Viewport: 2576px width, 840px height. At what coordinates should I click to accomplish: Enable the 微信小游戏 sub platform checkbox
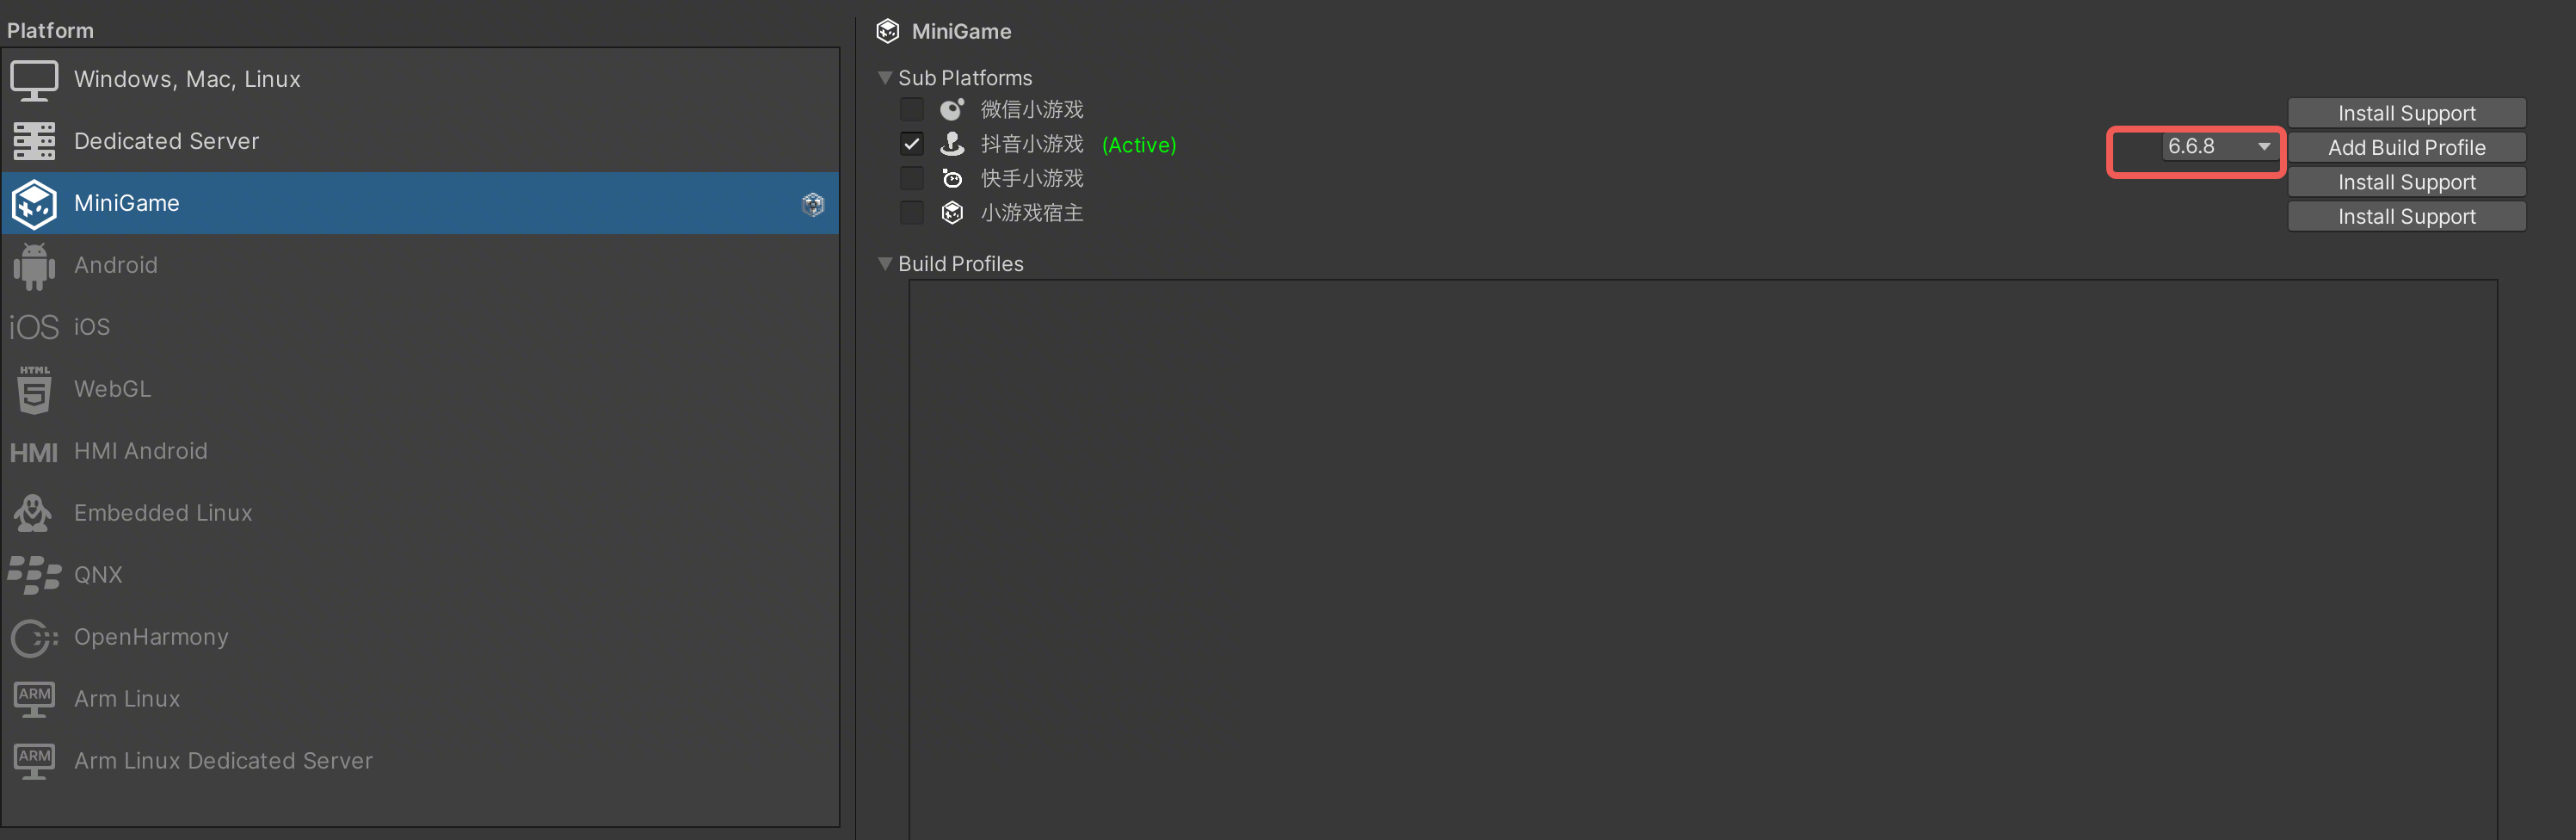(911, 109)
